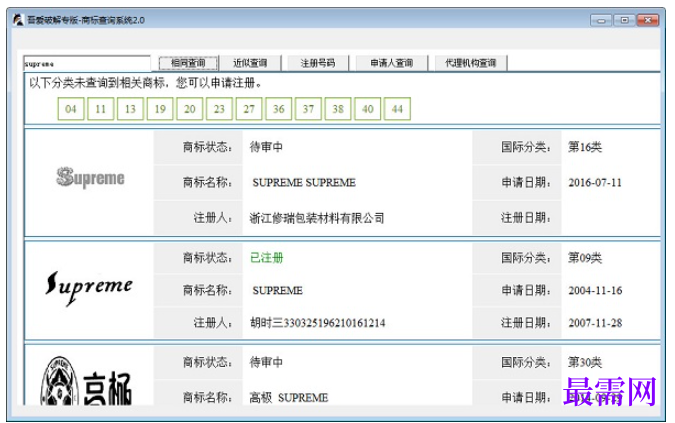This screenshot has height=423, width=675.
Task: Click application date 2004-11-16
Action: click(595, 290)
